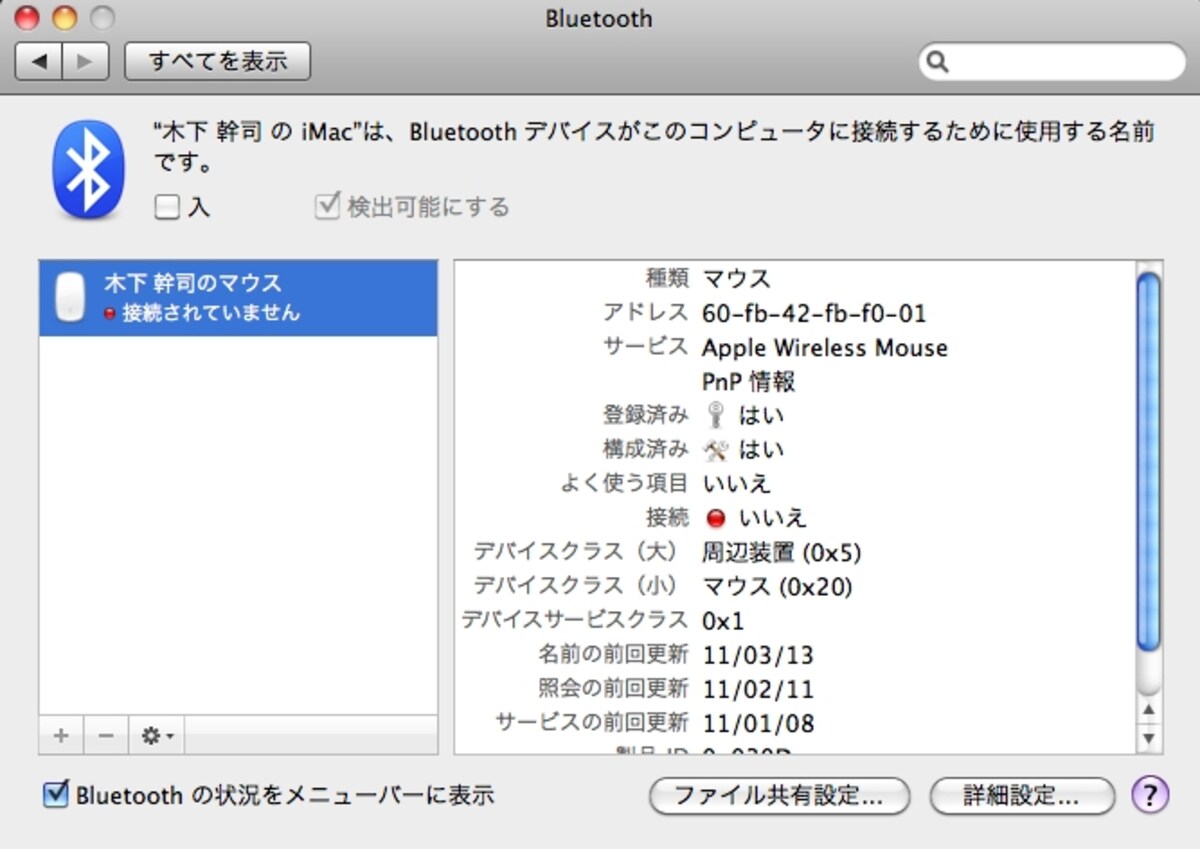The height and width of the screenshot is (849, 1200).
Task: Open the gear action menu
Action: (156, 736)
